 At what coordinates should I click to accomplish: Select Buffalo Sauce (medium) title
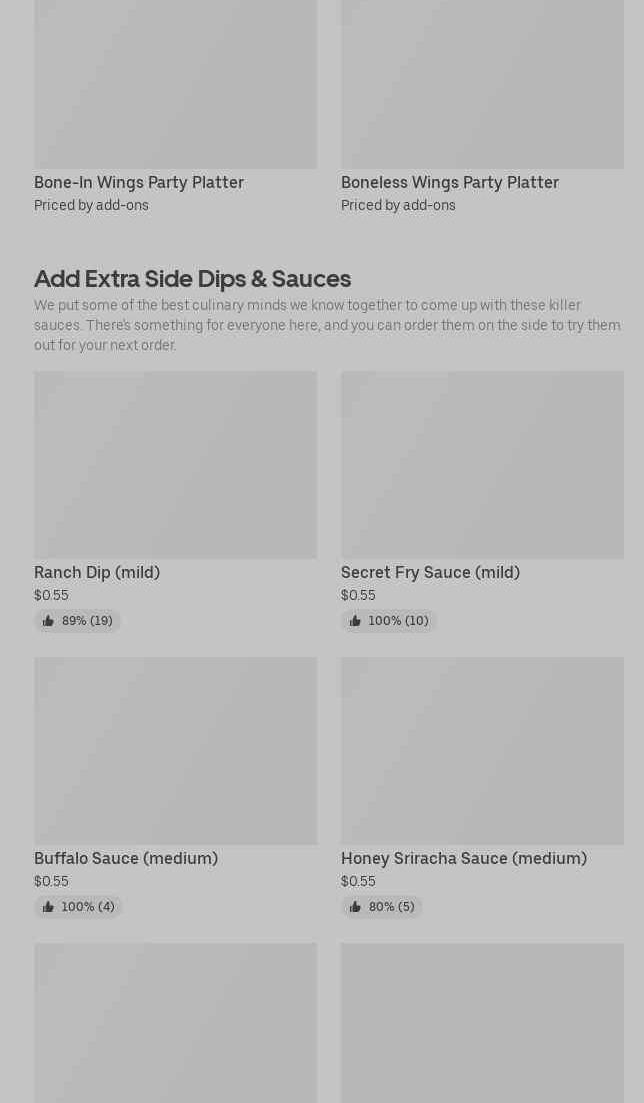click(x=126, y=859)
